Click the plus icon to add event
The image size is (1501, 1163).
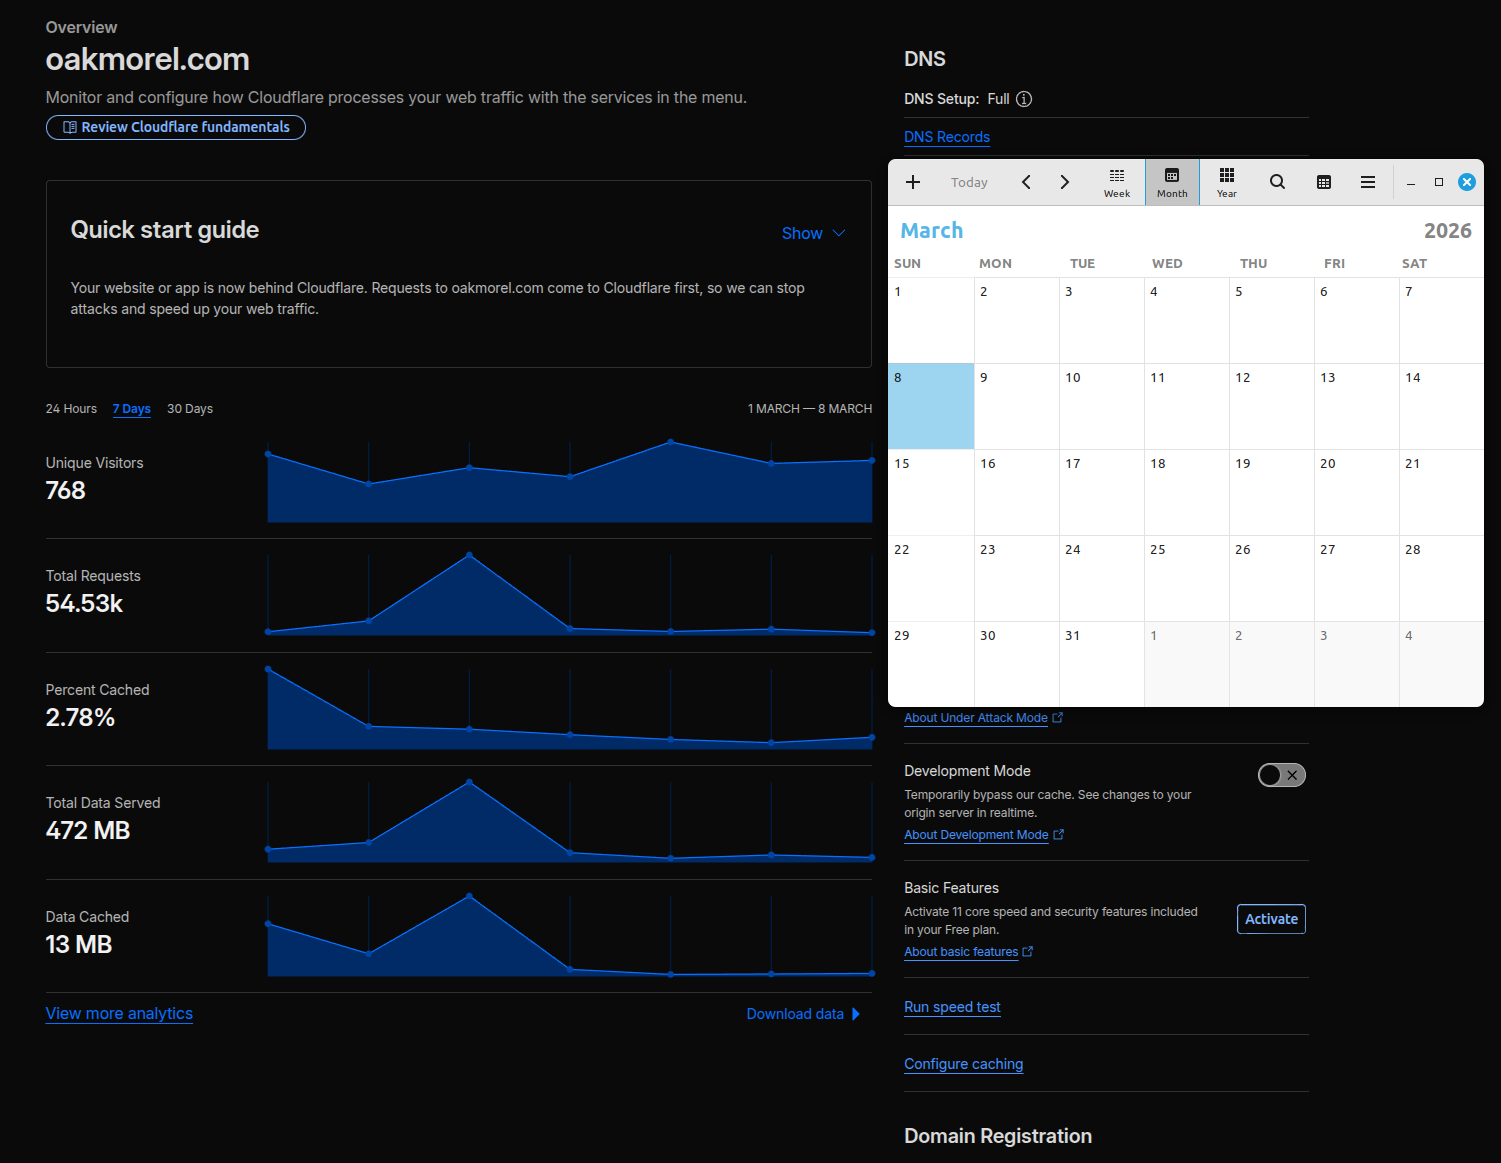[x=912, y=182]
